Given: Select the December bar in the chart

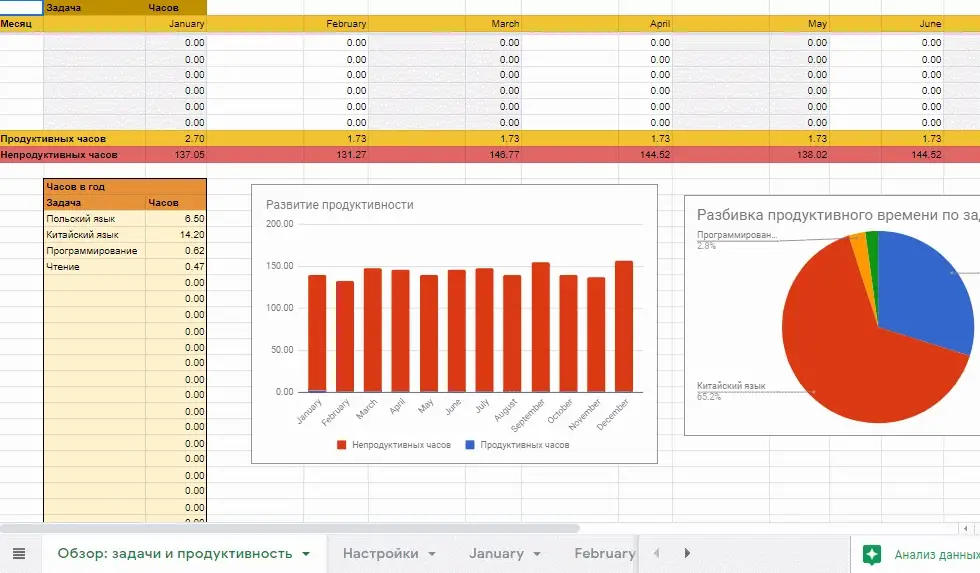Looking at the screenshot, I should tap(624, 326).
